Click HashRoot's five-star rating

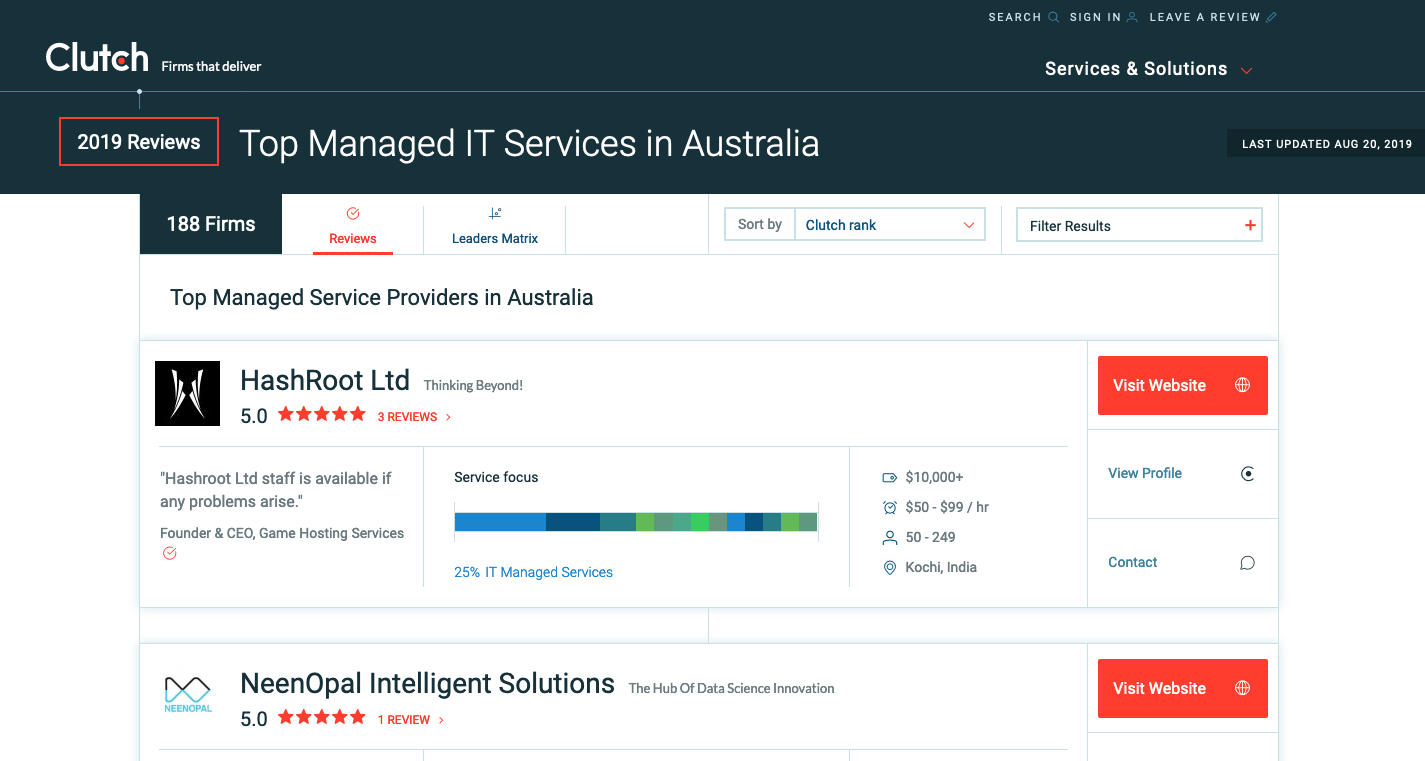[x=322, y=414]
